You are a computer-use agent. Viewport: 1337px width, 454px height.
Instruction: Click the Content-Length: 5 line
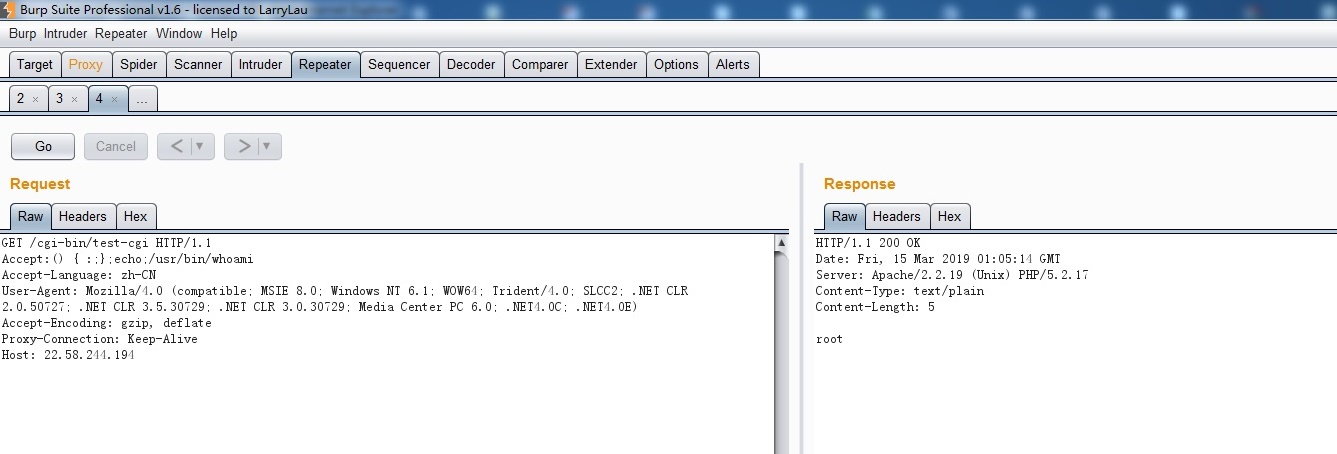point(875,307)
